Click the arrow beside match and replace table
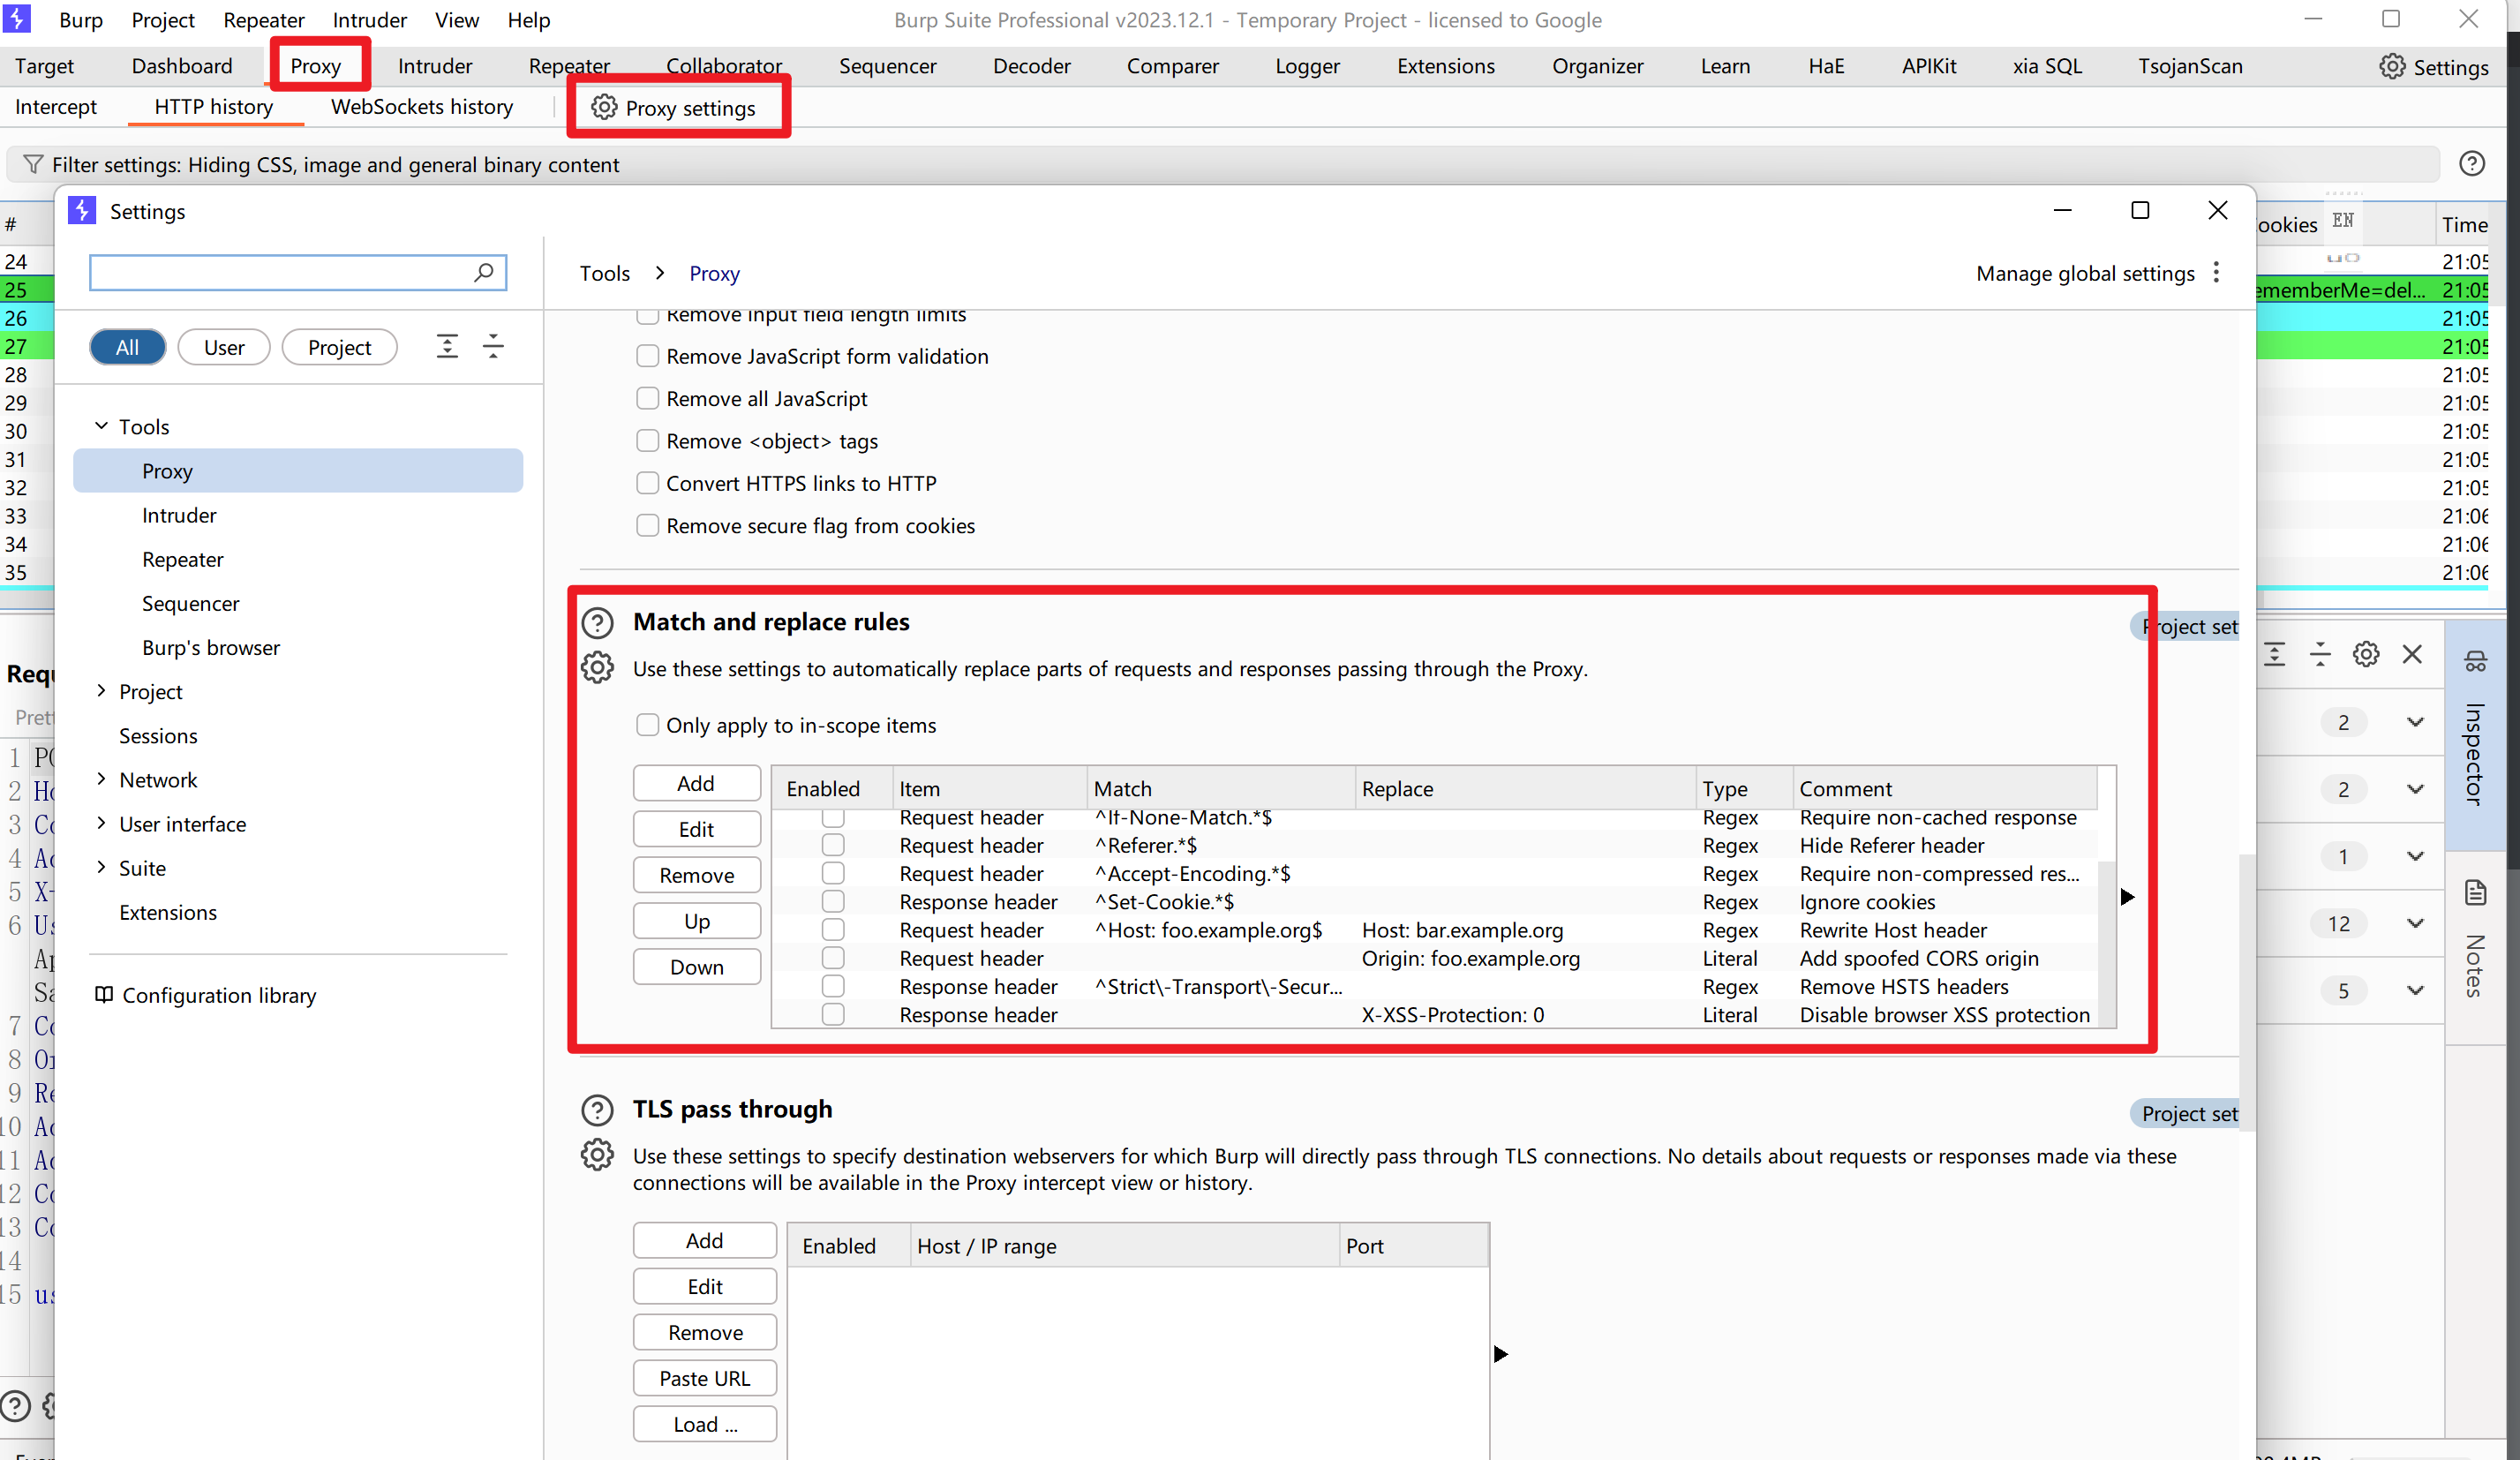This screenshot has height=1460, width=2520. click(2127, 897)
